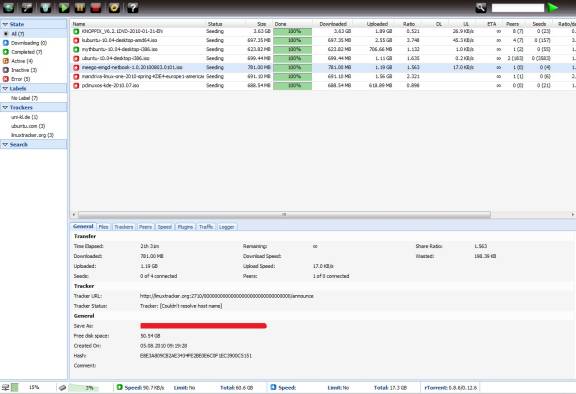Filter torrents by Error state
Image resolution: width=576 pixels, height=394 pixels.
tap(21, 79)
